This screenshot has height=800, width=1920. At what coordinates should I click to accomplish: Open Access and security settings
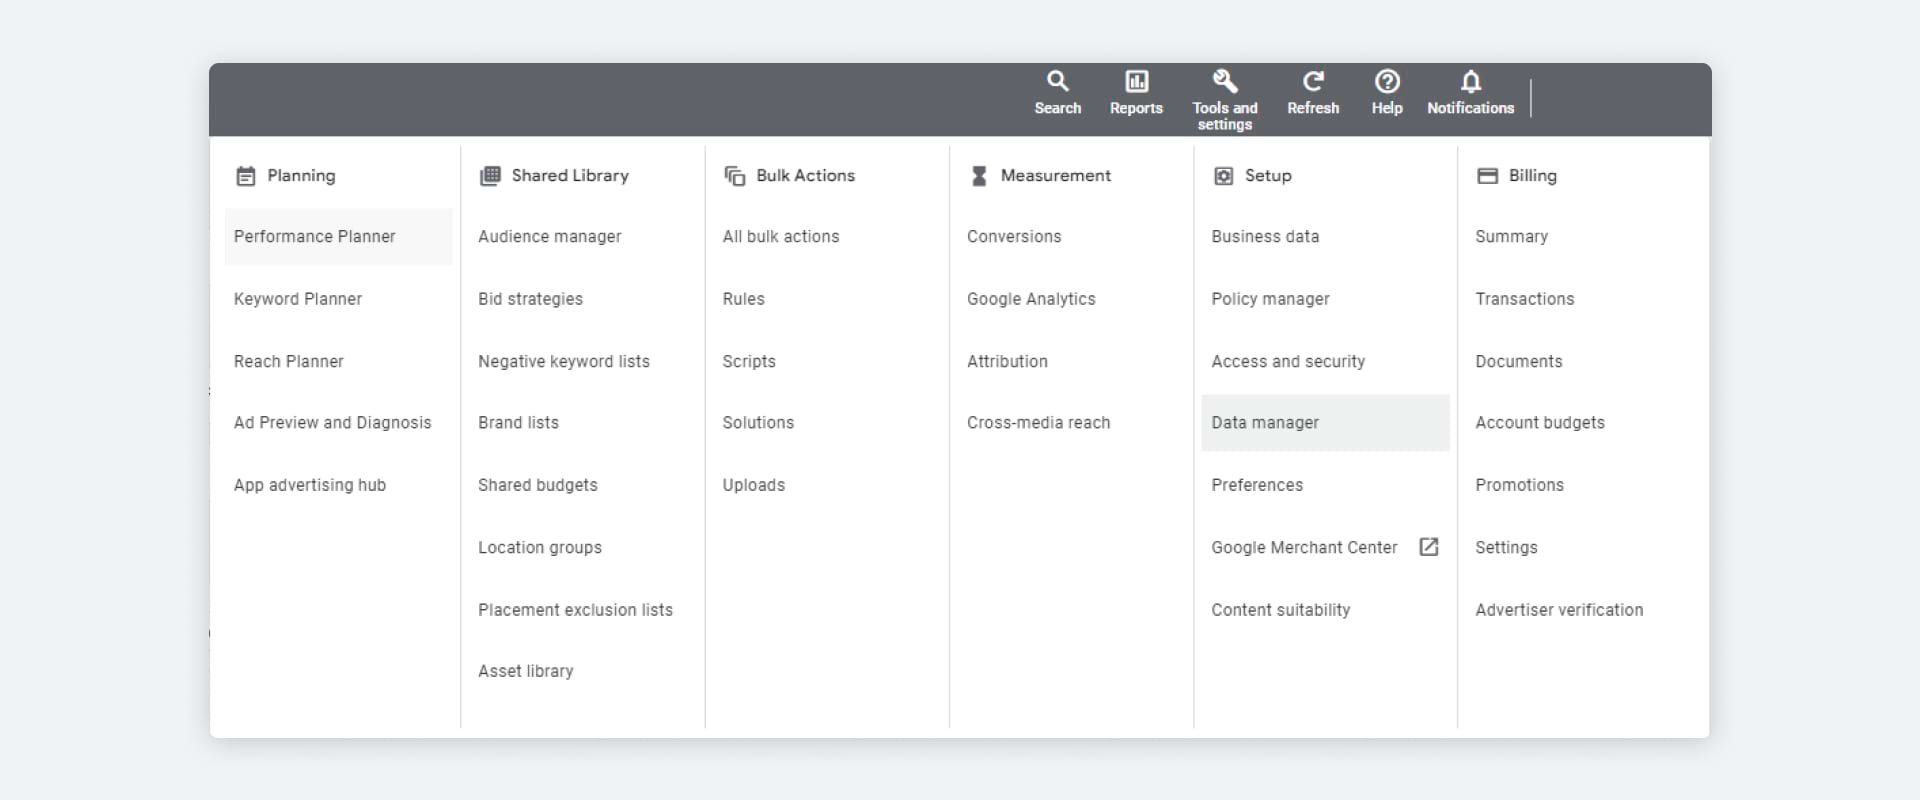[x=1288, y=361]
